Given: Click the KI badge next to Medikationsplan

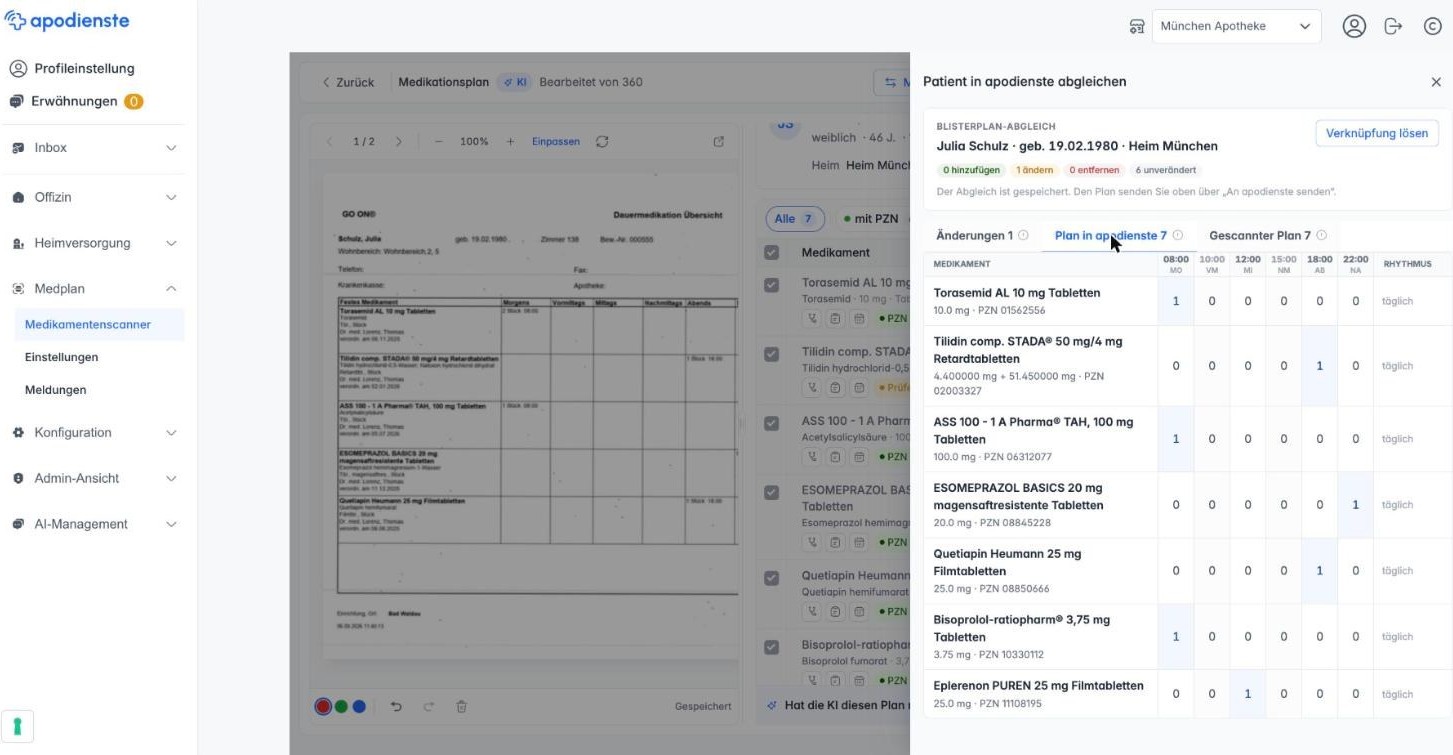Looking at the screenshot, I should 514,82.
